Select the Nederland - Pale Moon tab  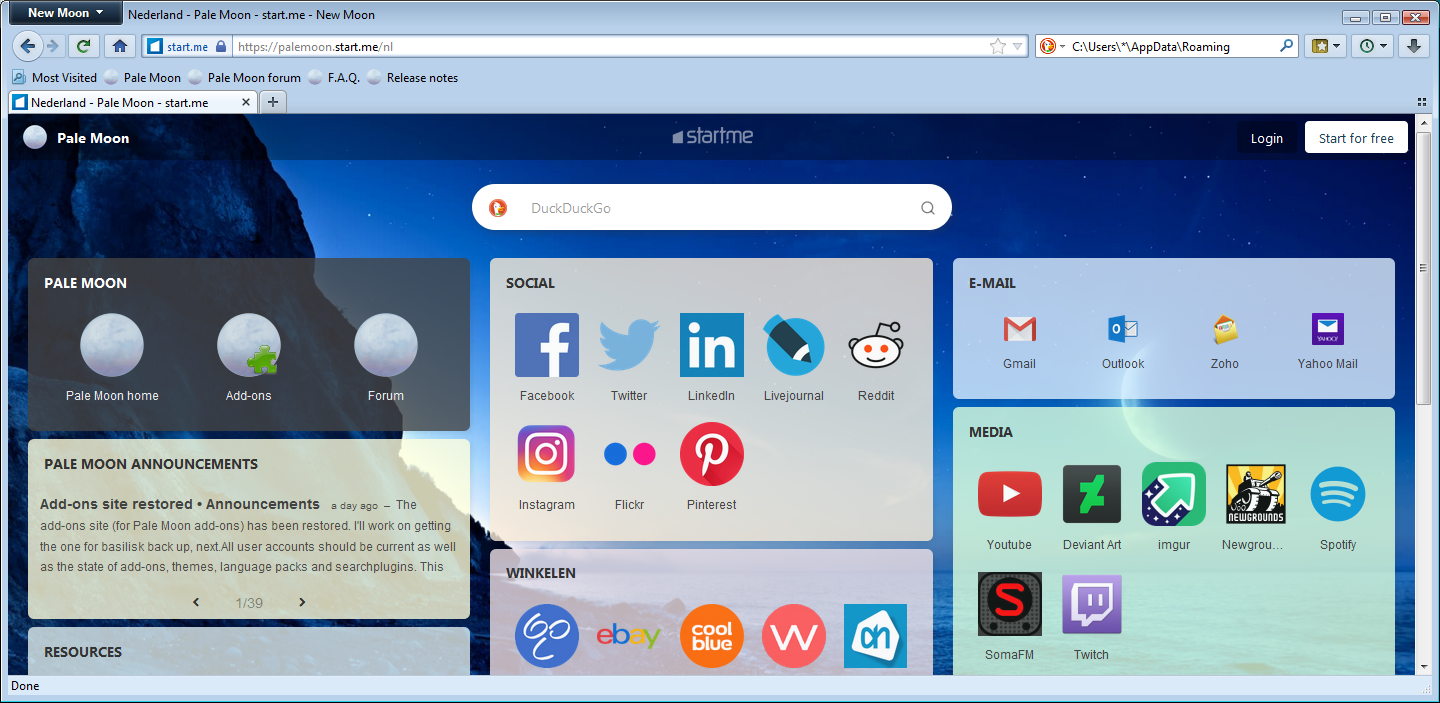coord(132,102)
